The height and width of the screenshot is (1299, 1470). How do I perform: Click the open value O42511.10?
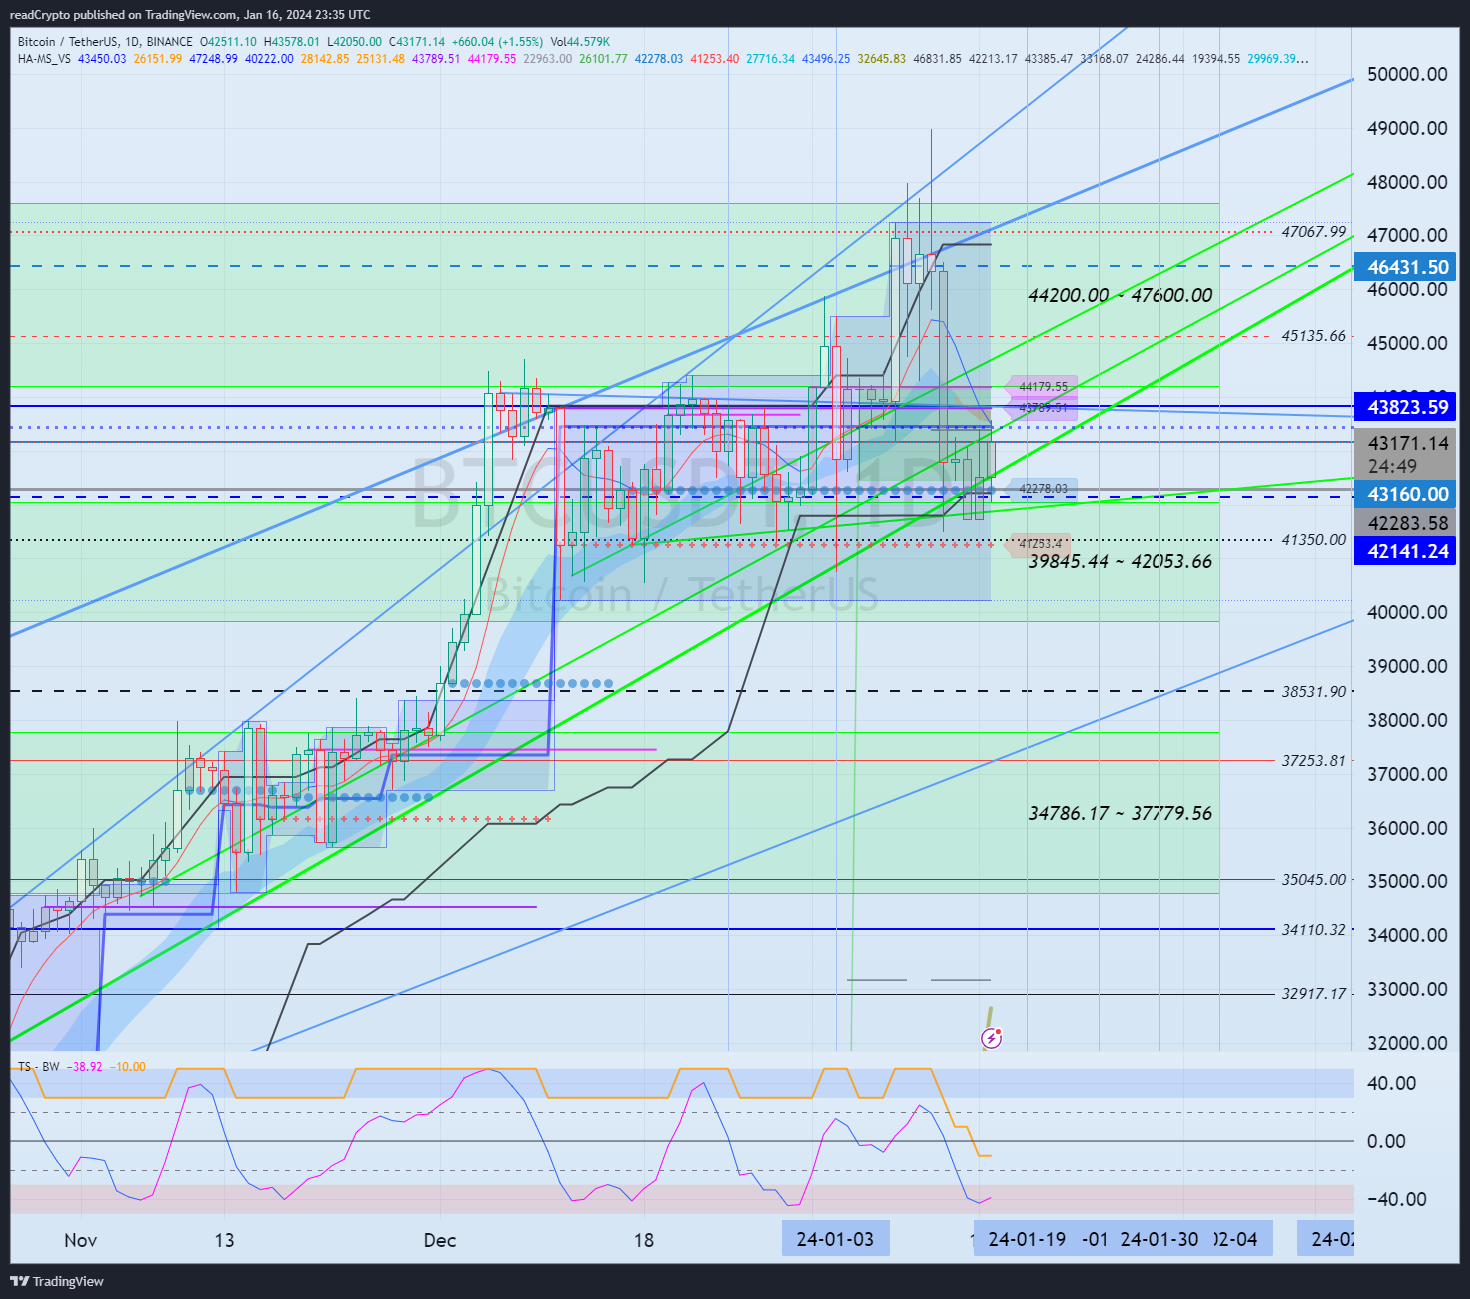pos(228,42)
